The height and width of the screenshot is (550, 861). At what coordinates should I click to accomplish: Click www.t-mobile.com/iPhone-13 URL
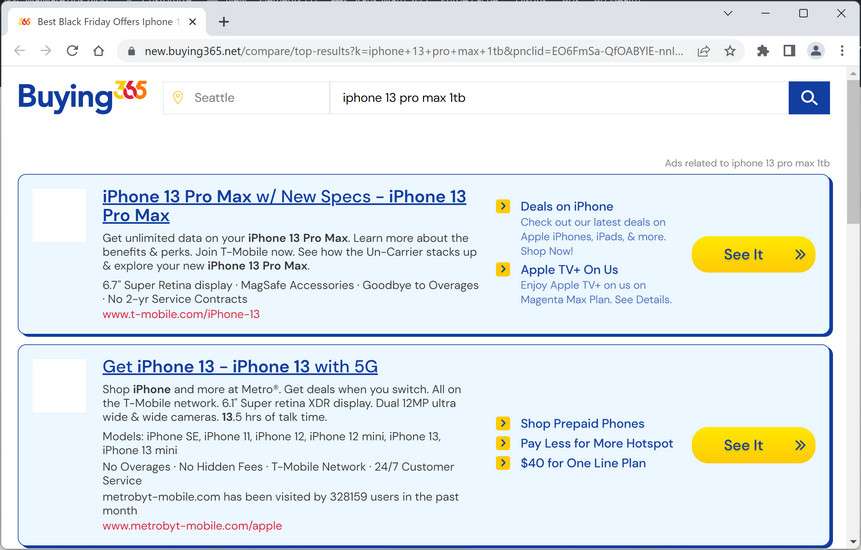coord(181,314)
